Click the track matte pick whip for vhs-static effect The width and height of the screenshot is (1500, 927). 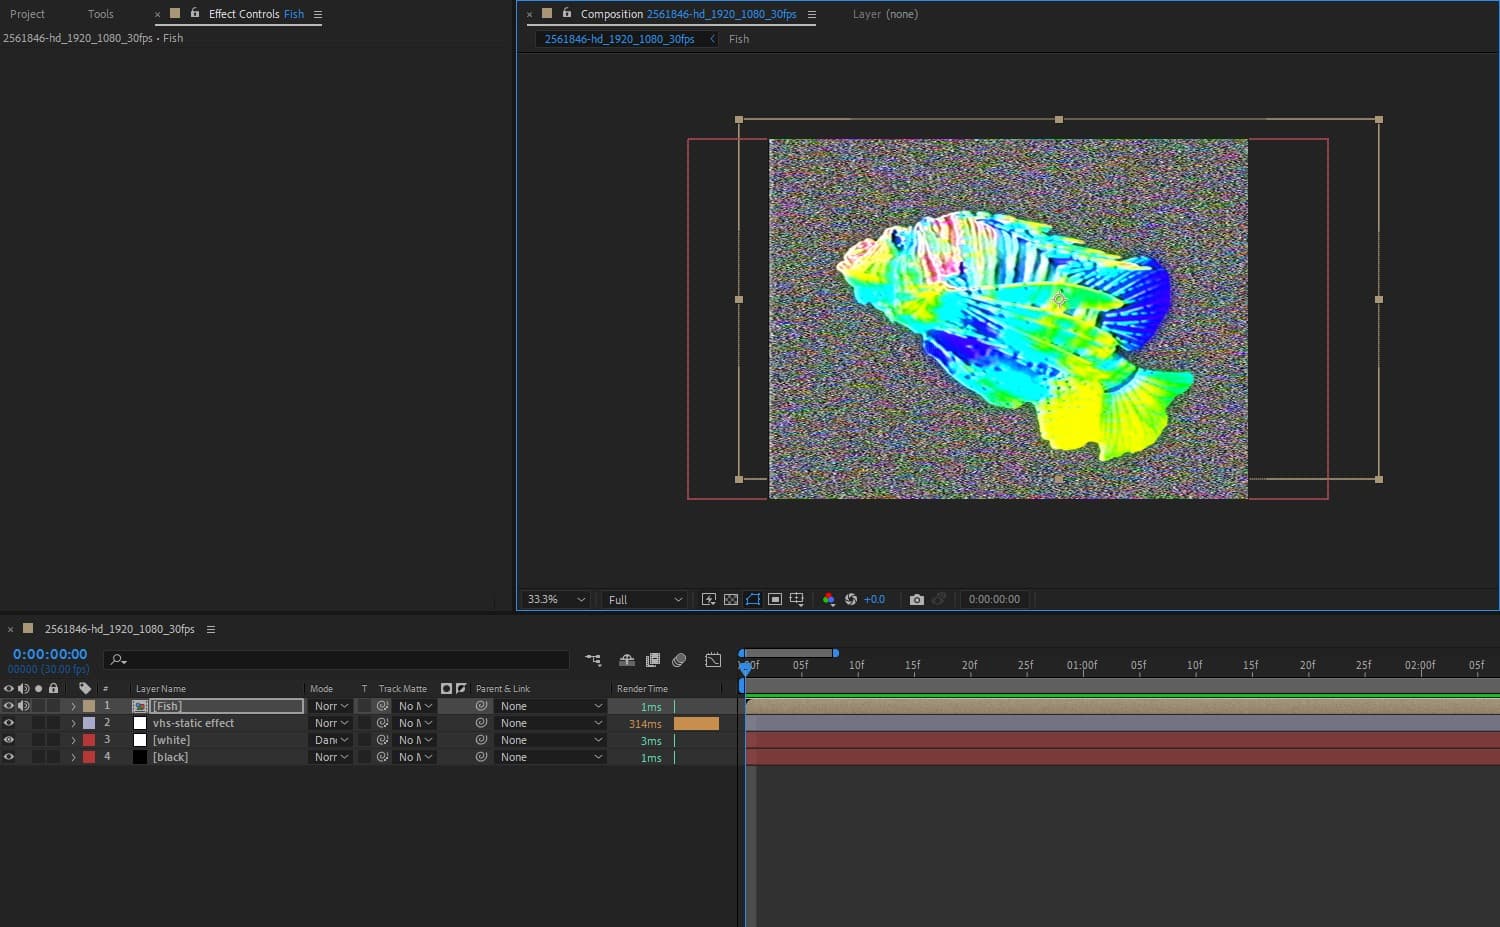(382, 723)
